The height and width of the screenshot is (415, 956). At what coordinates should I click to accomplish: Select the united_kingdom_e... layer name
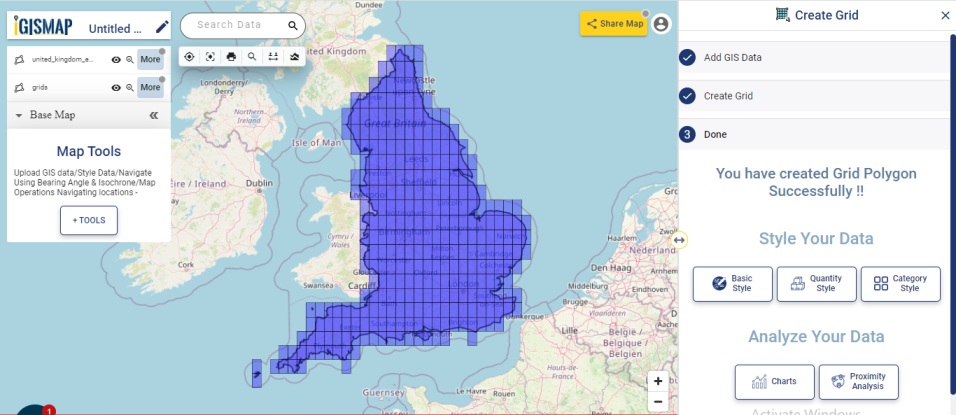pyautogui.click(x=63, y=60)
